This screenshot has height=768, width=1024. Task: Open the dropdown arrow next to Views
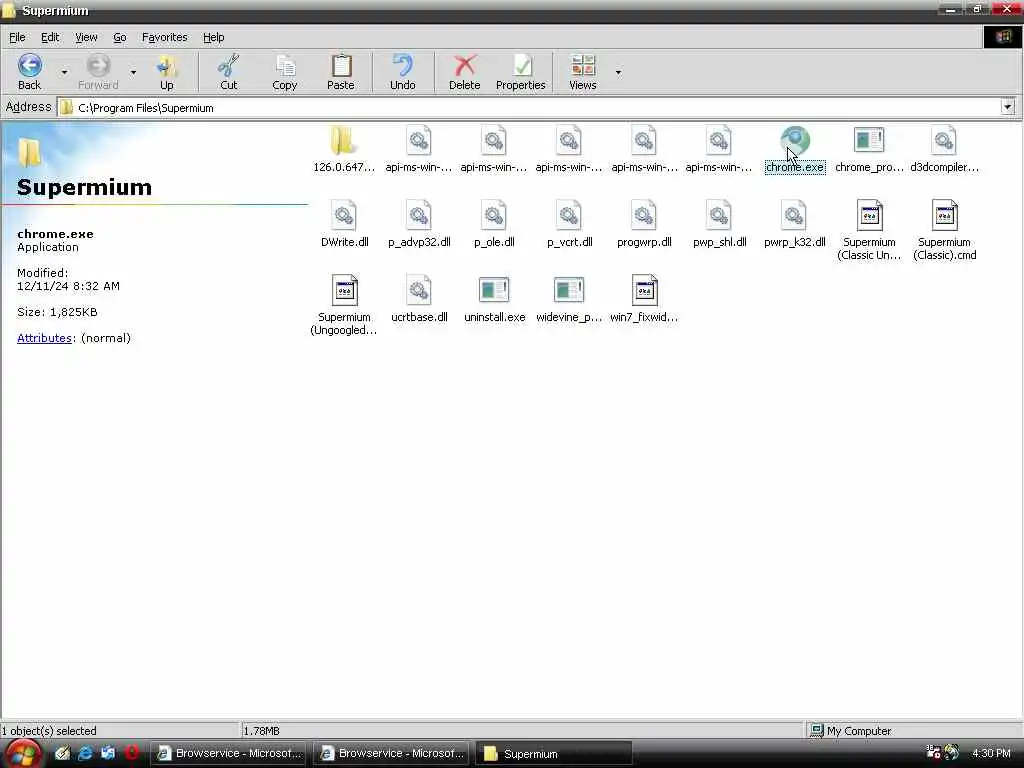(618, 72)
